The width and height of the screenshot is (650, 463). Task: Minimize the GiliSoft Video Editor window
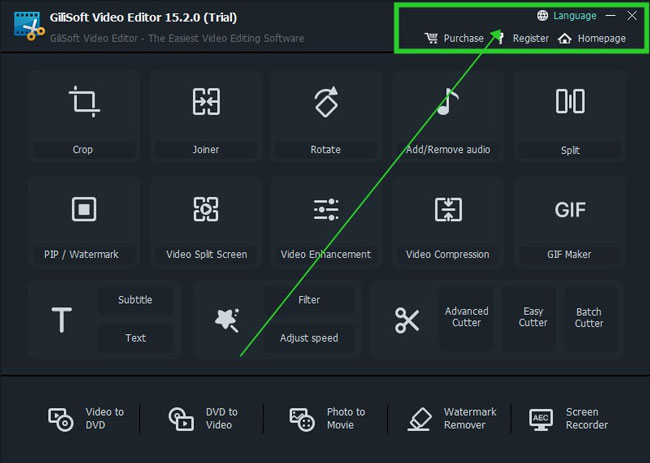[610, 16]
